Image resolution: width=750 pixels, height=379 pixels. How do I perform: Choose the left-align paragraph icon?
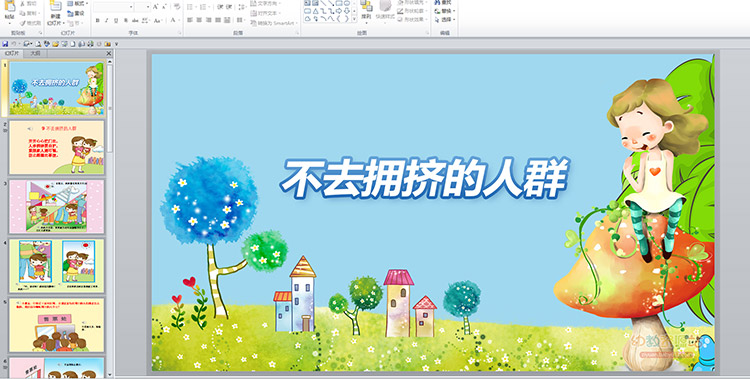[189, 20]
